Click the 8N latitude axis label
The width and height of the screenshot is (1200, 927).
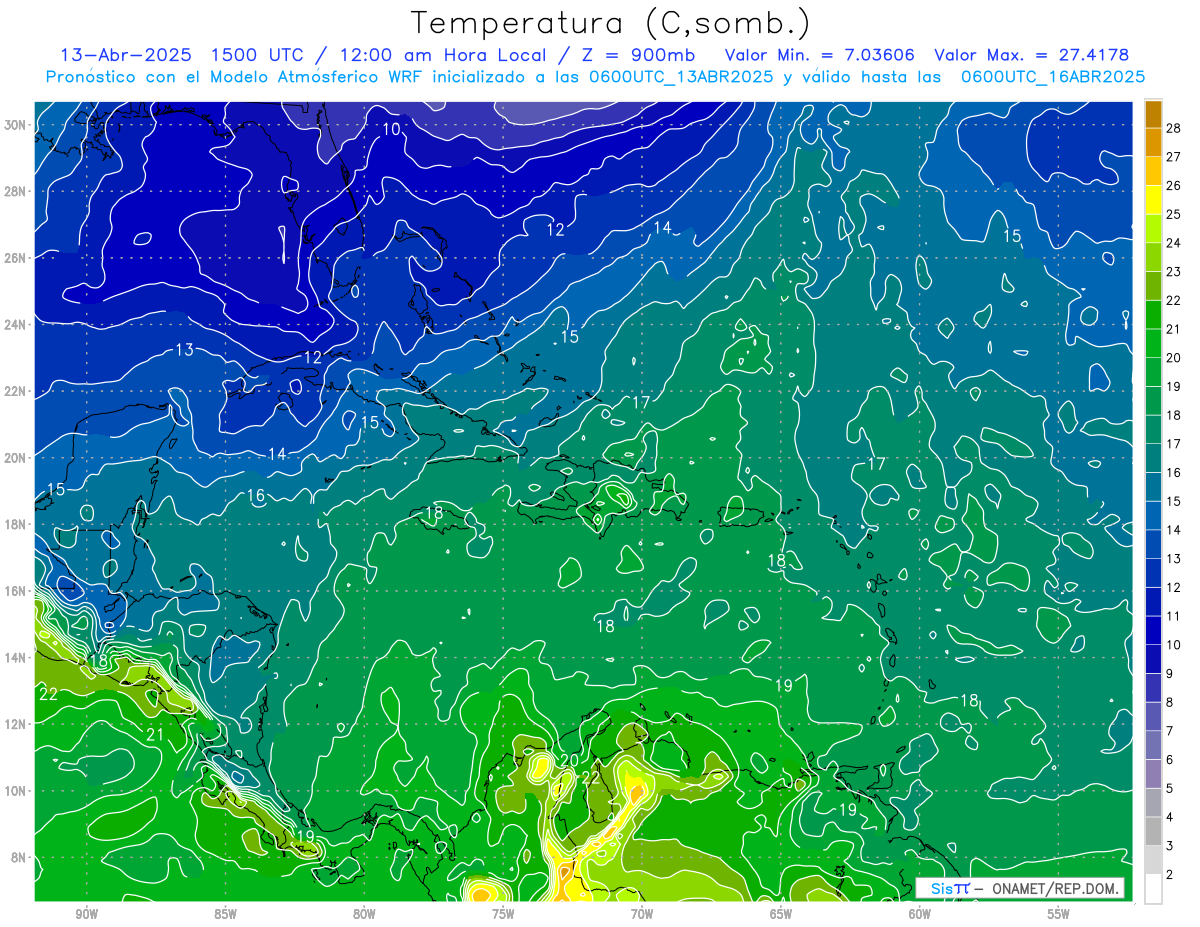[20, 858]
